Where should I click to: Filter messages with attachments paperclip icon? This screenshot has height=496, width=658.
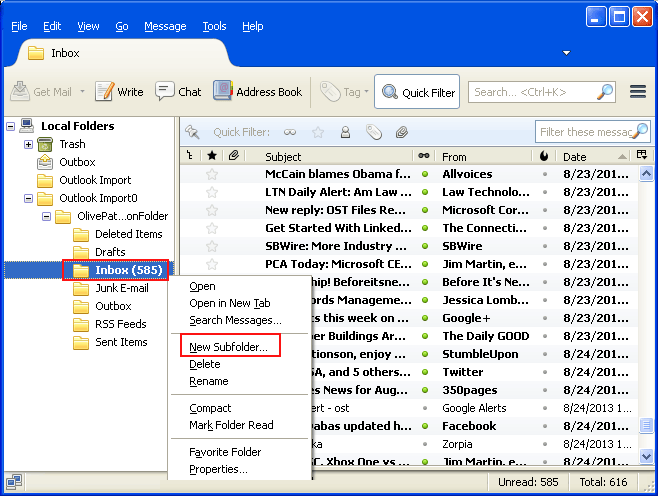(402, 132)
